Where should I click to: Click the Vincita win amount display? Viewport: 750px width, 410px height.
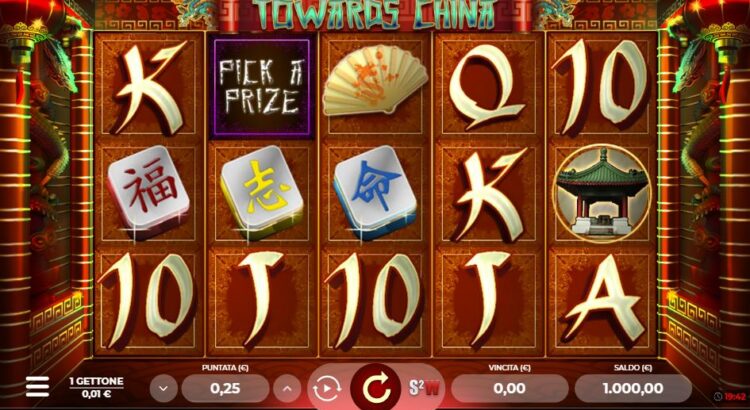pos(509,388)
